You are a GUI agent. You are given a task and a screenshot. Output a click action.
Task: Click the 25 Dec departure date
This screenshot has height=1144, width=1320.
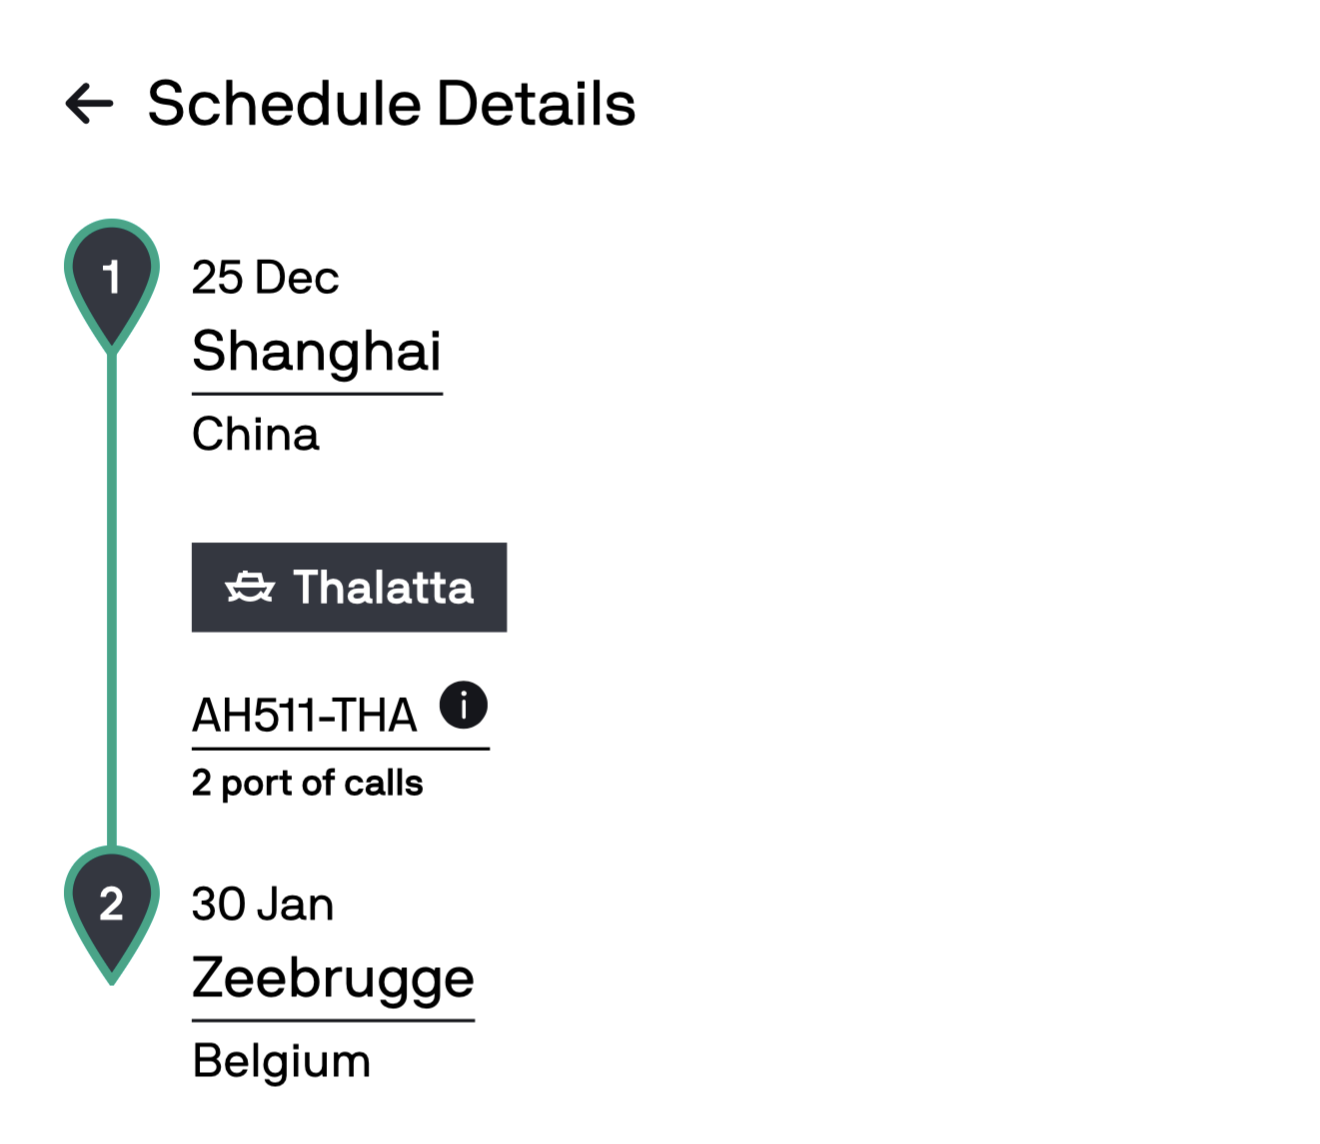pos(265,278)
